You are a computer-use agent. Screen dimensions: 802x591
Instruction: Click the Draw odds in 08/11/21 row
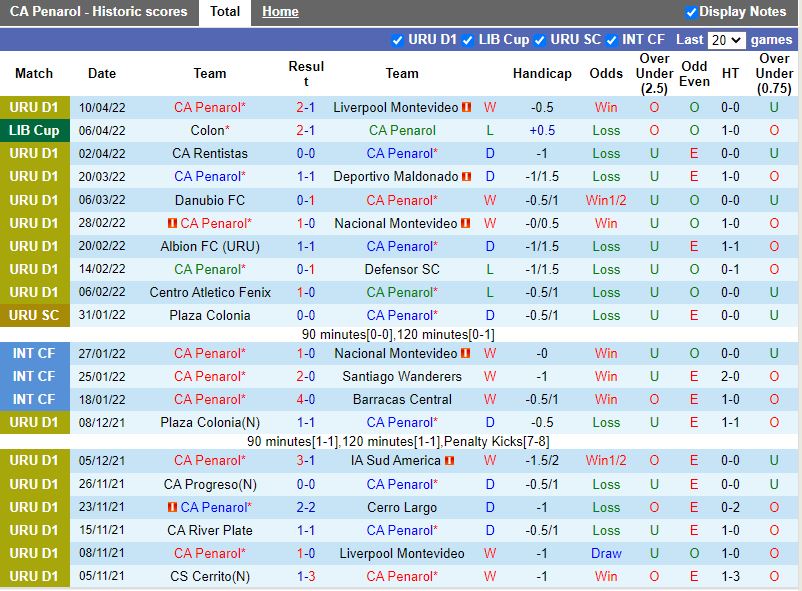pyautogui.click(x=606, y=554)
